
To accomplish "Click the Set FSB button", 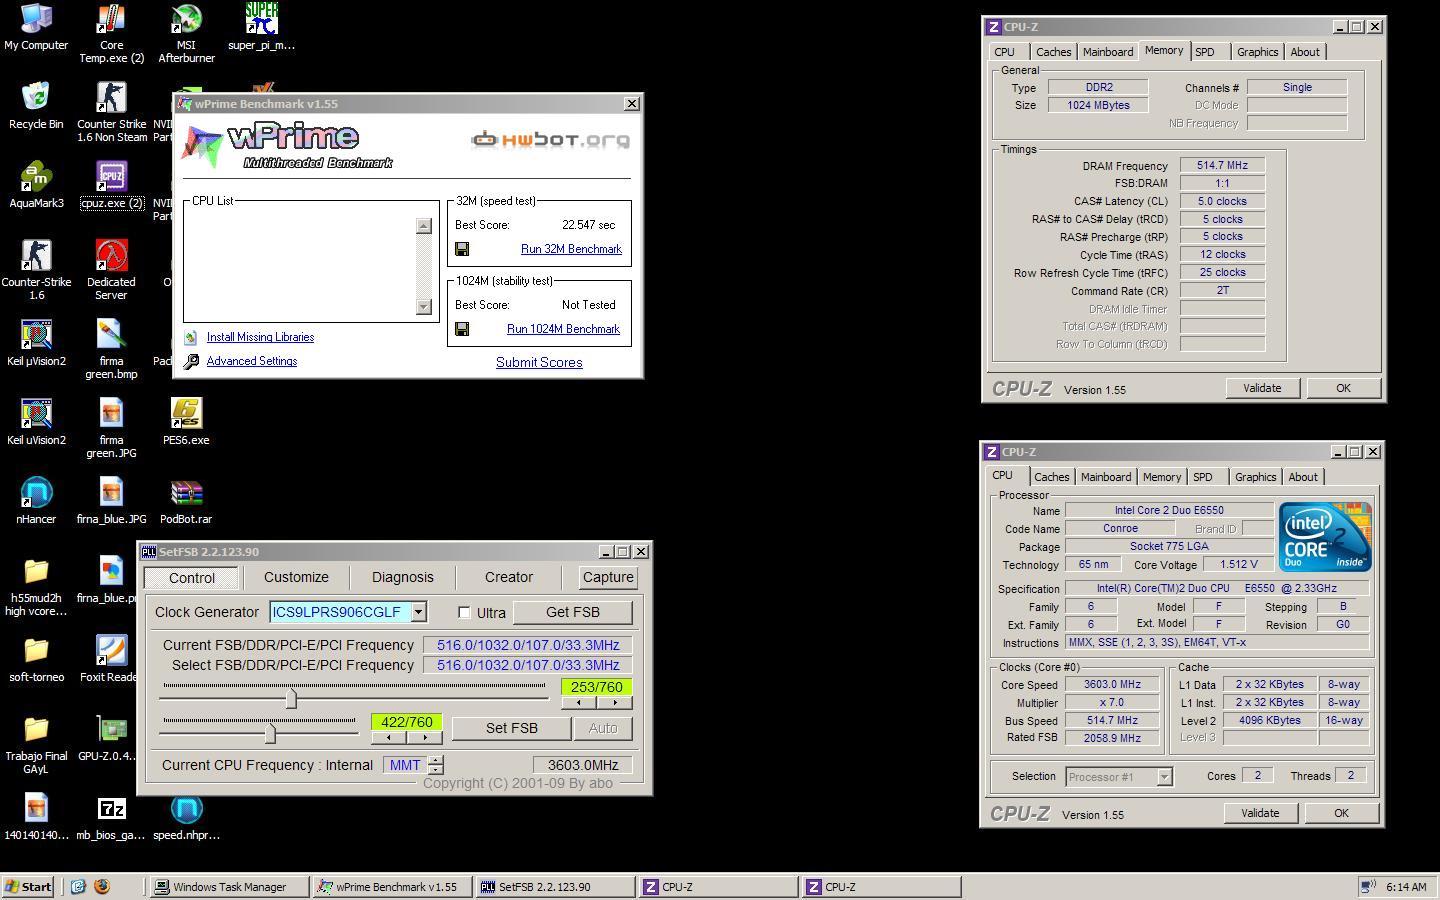I will 512,728.
